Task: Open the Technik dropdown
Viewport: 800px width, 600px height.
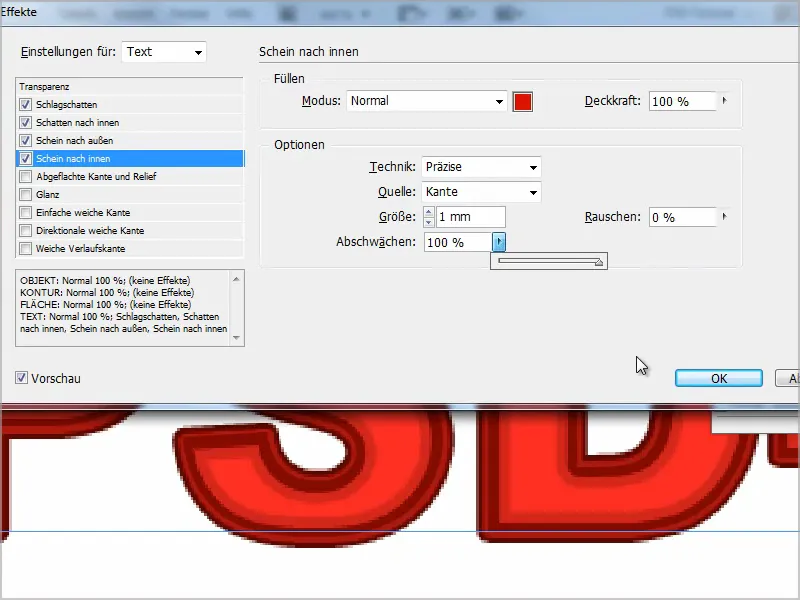Action: click(481, 167)
